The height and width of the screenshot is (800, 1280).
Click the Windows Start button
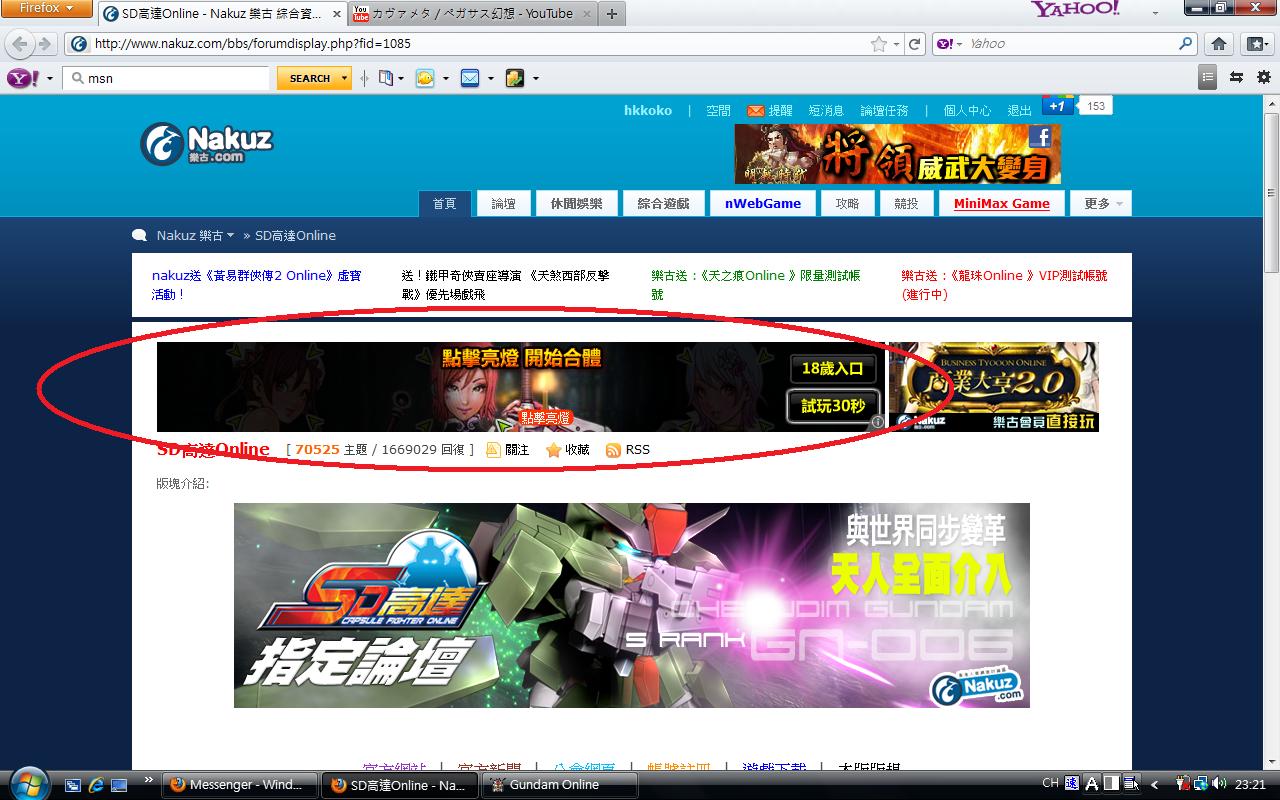tap(27, 783)
